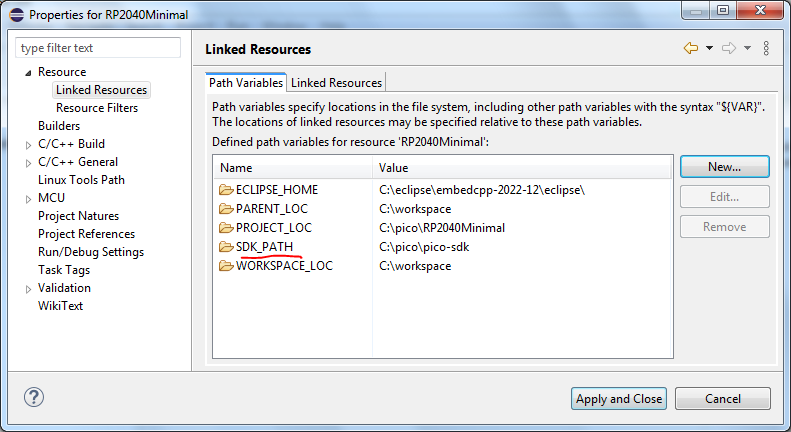Collapse the Resource tree node
This screenshot has width=791, height=432.
point(28,72)
